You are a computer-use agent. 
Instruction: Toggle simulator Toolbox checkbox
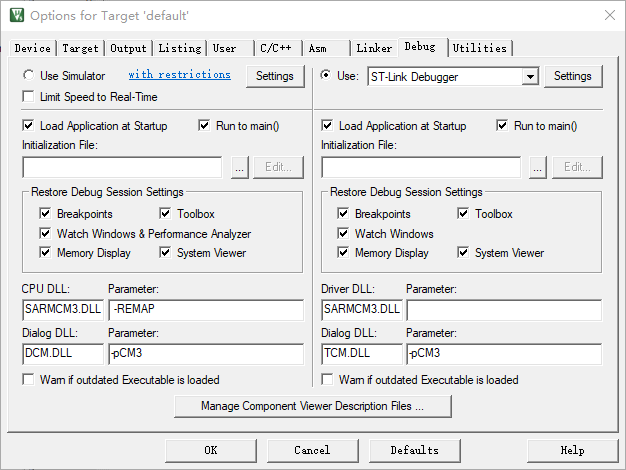coord(165,213)
